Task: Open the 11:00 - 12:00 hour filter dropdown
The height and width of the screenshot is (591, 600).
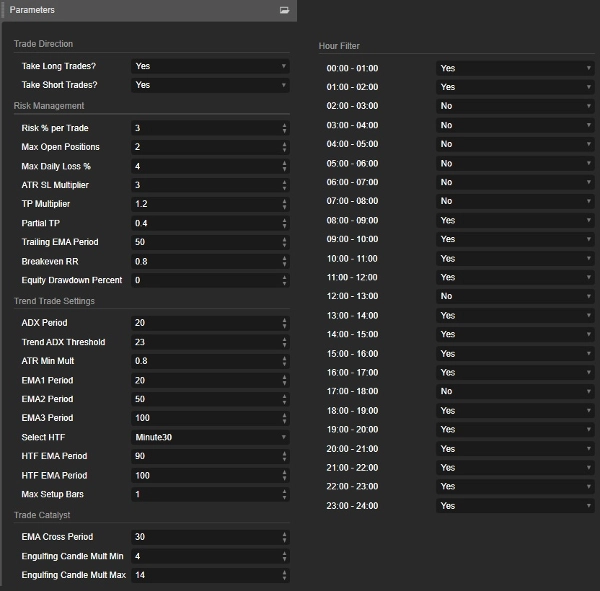Action: point(515,277)
